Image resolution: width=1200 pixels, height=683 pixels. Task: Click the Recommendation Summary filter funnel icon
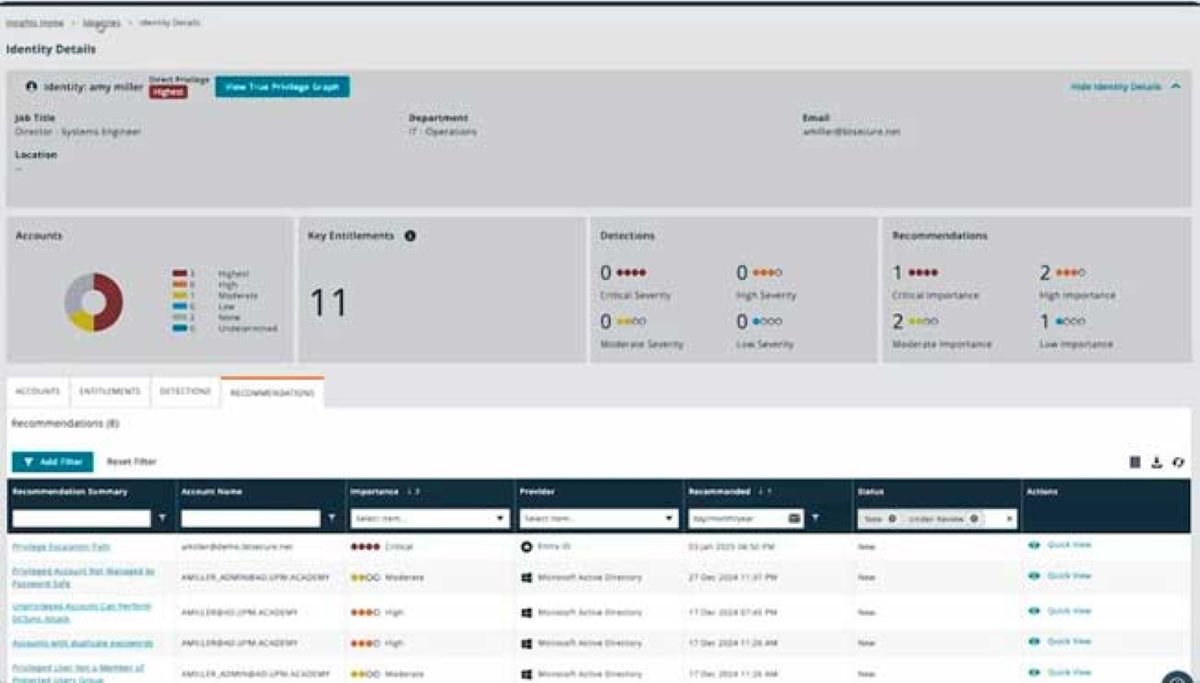pos(163,518)
